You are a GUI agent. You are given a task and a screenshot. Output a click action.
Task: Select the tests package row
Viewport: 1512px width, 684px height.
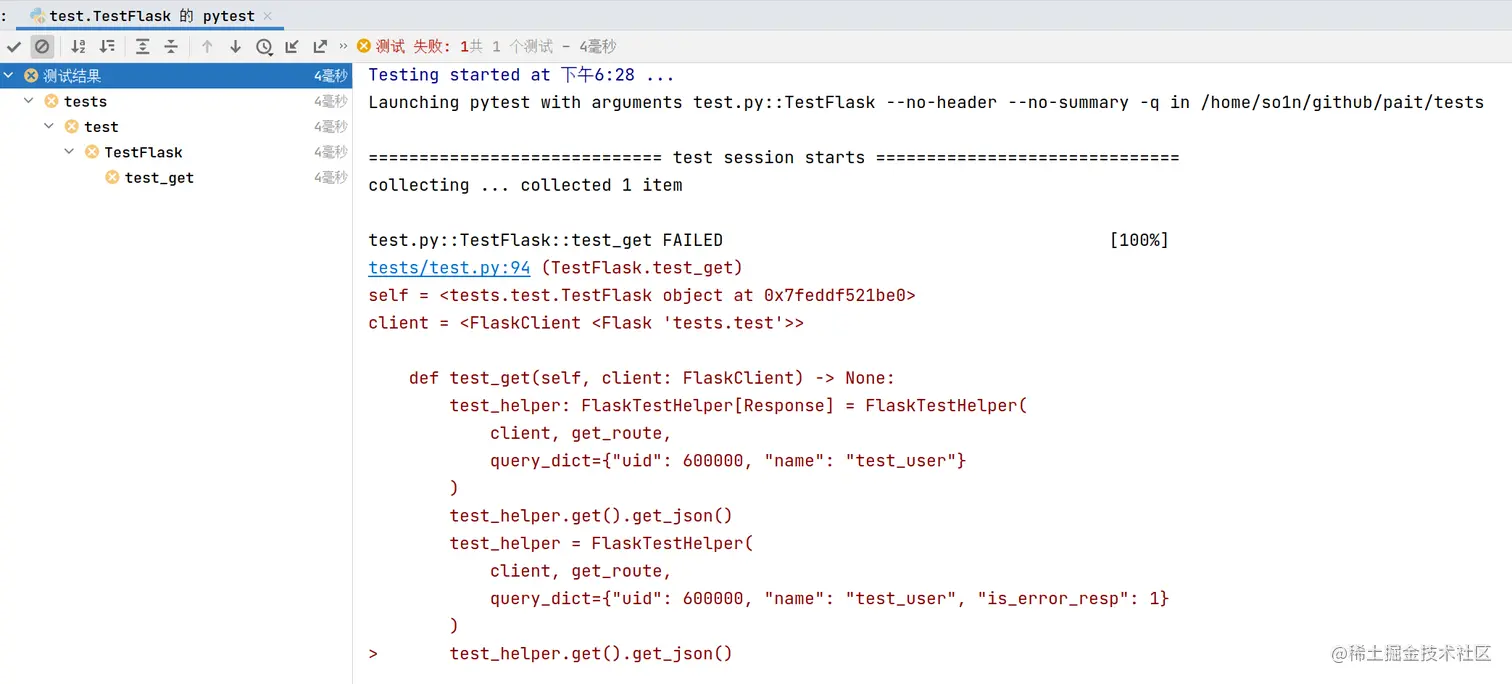point(176,101)
